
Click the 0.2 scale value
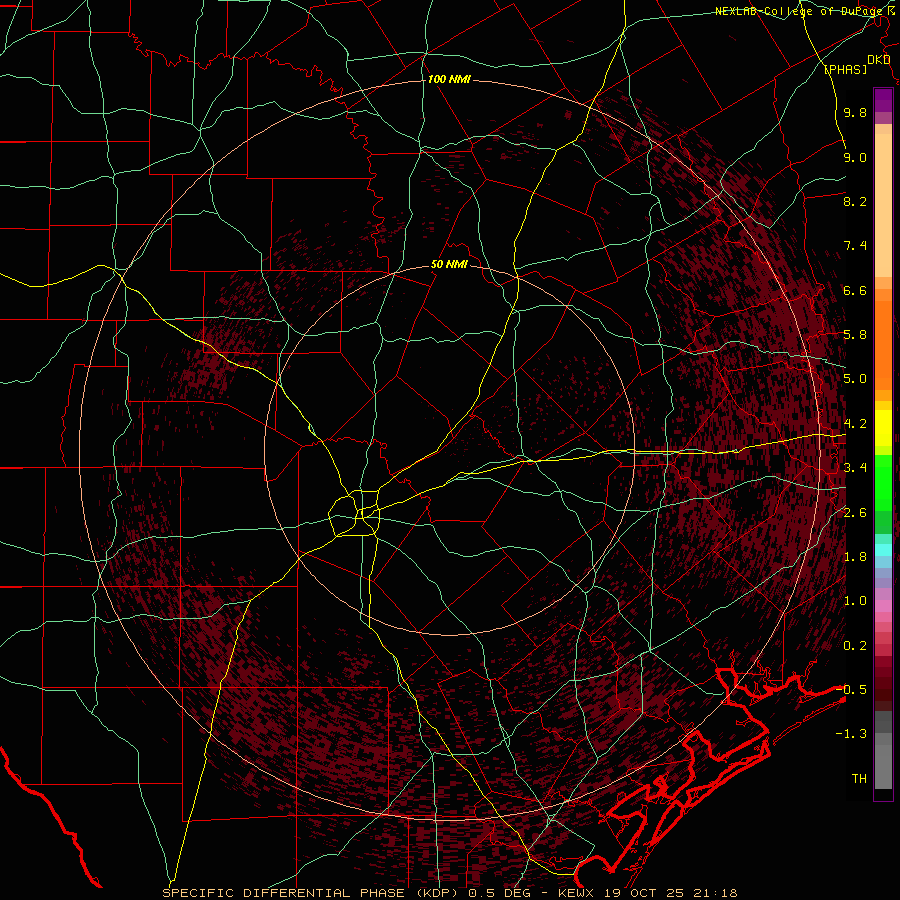tap(855, 646)
